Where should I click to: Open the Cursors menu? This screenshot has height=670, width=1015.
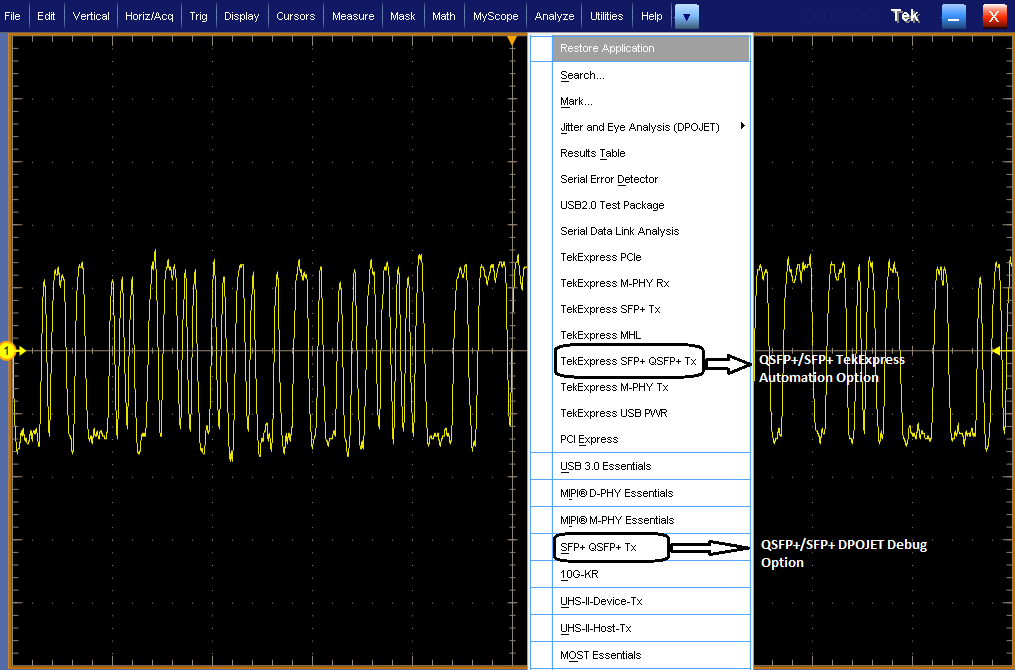click(x=296, y=16)
